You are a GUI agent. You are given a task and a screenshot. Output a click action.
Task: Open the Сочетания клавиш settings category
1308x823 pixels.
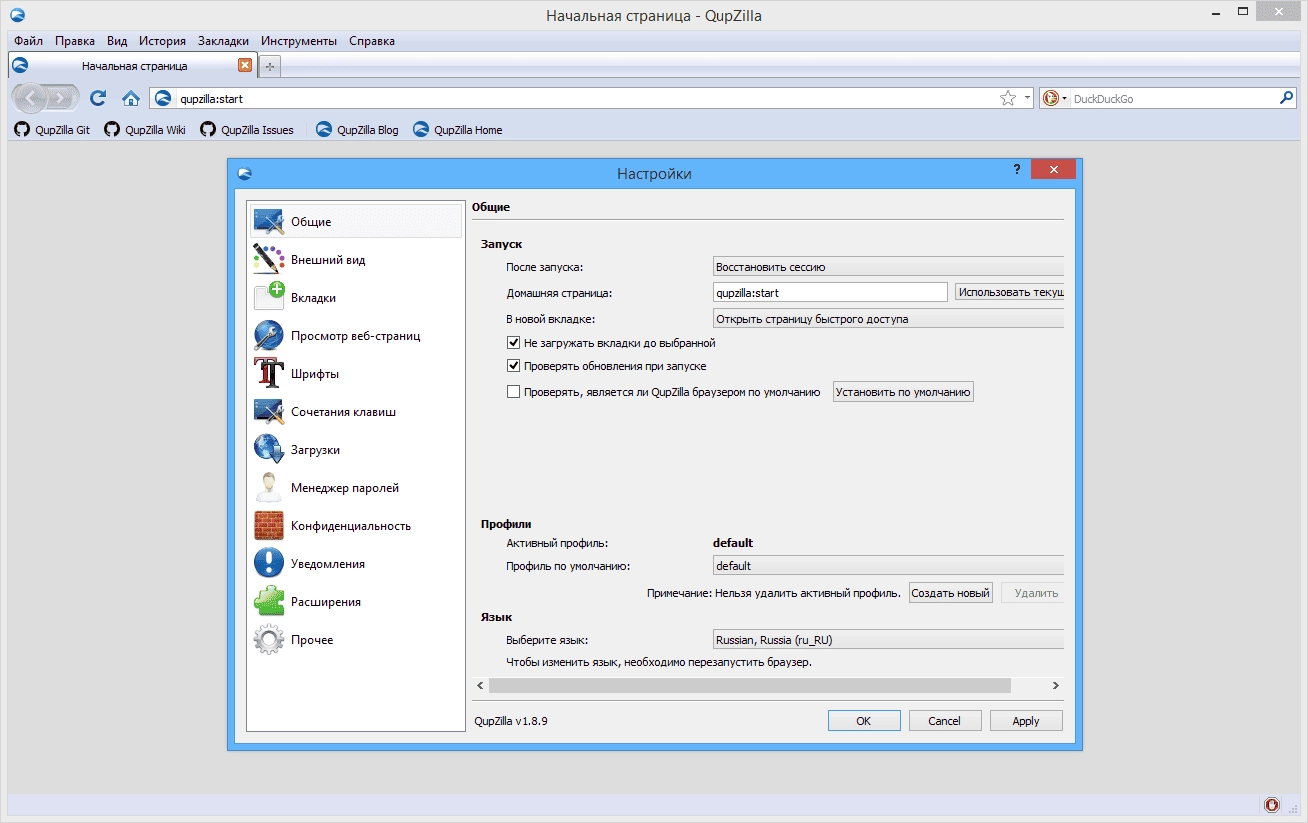click(x=356, y=411)
